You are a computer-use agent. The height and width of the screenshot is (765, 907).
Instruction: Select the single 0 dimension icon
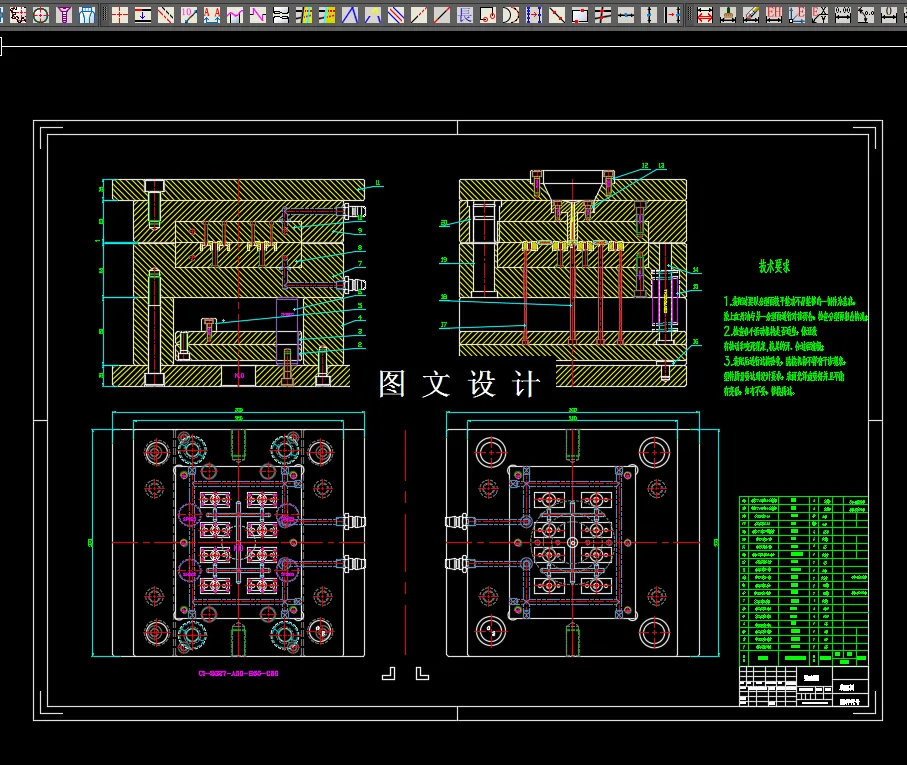(x=888, y=14)
